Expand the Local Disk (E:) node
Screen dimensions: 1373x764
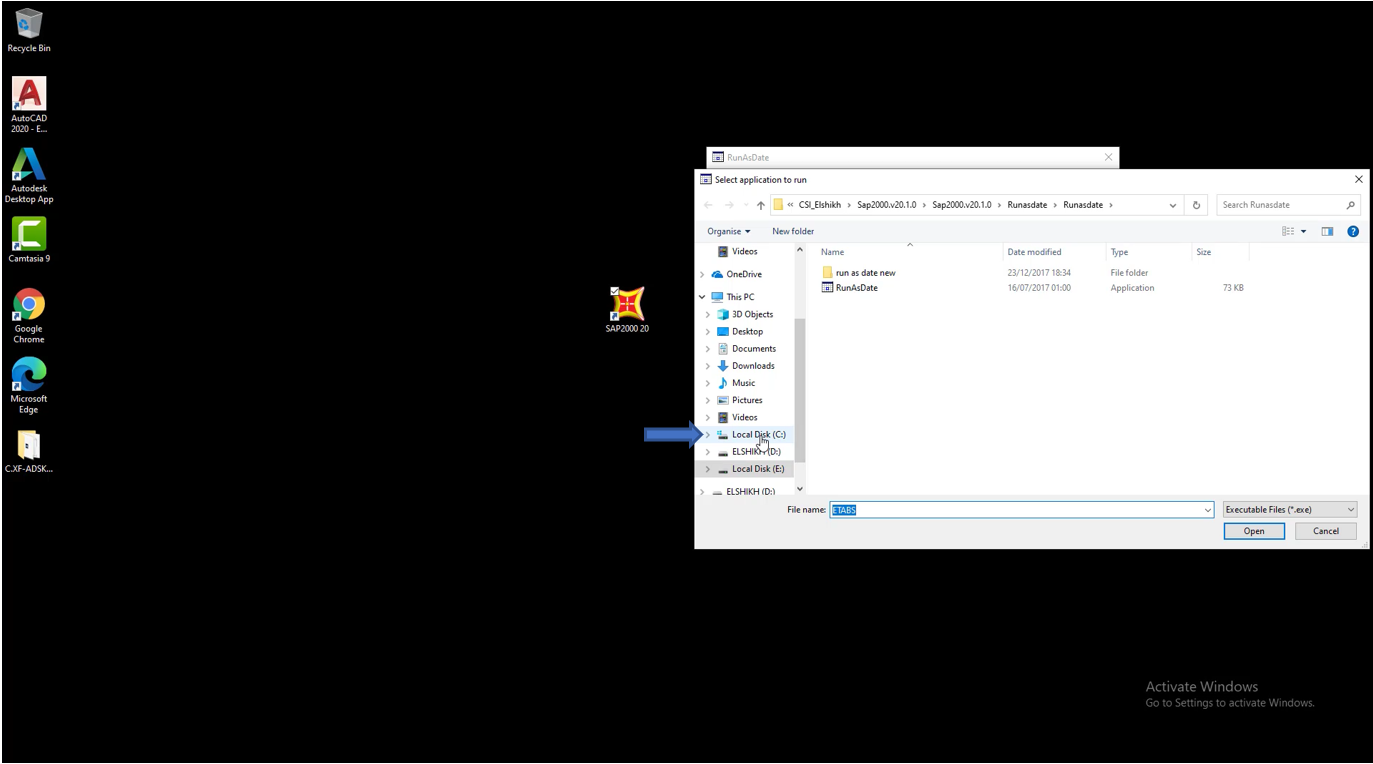click(x=708, y=469)
